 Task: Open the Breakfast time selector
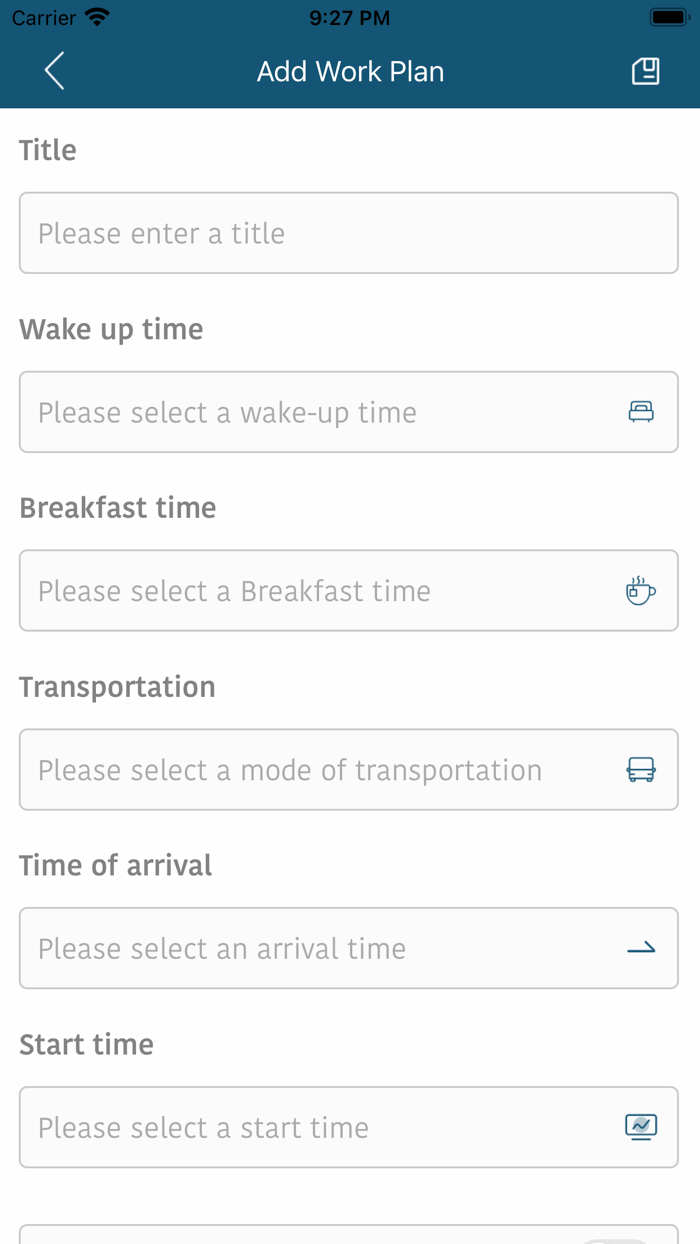320,591
